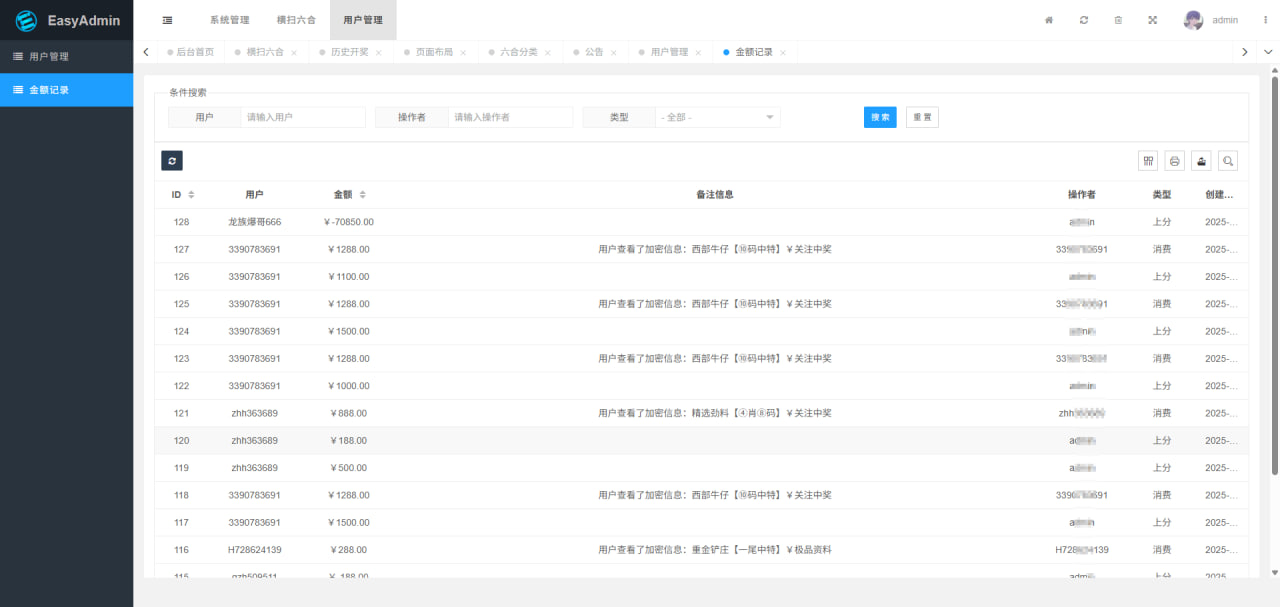1280x607 pixels.
Task: Click the 类型 column header
Action: (1161, 195)
